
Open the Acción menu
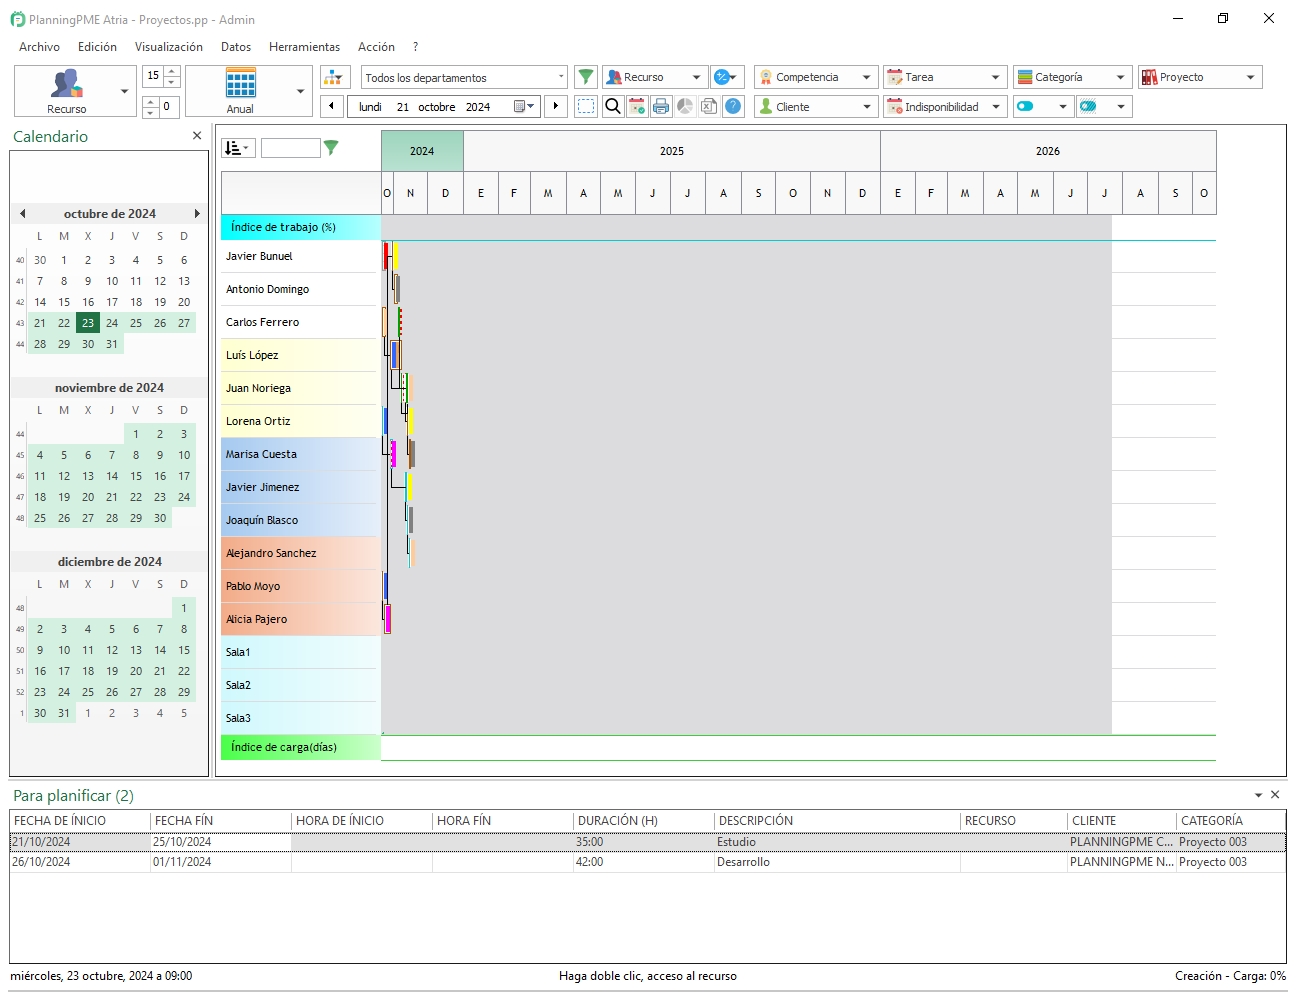376,47
